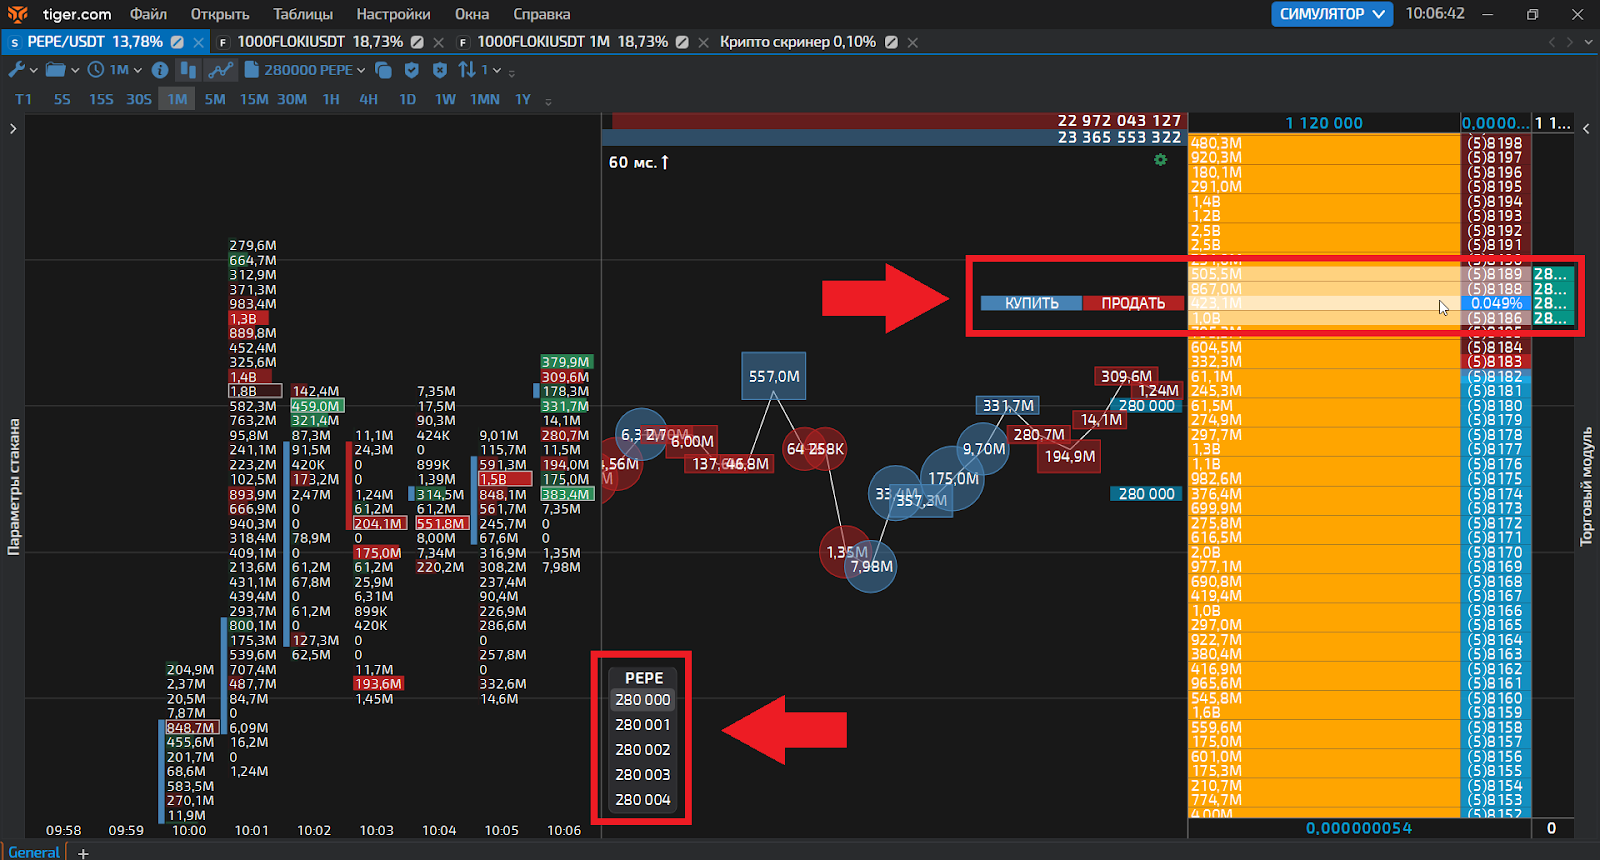Open the wrench settings tool
Viewport: 1600px width, 860px height.
[x=17, y=70]
